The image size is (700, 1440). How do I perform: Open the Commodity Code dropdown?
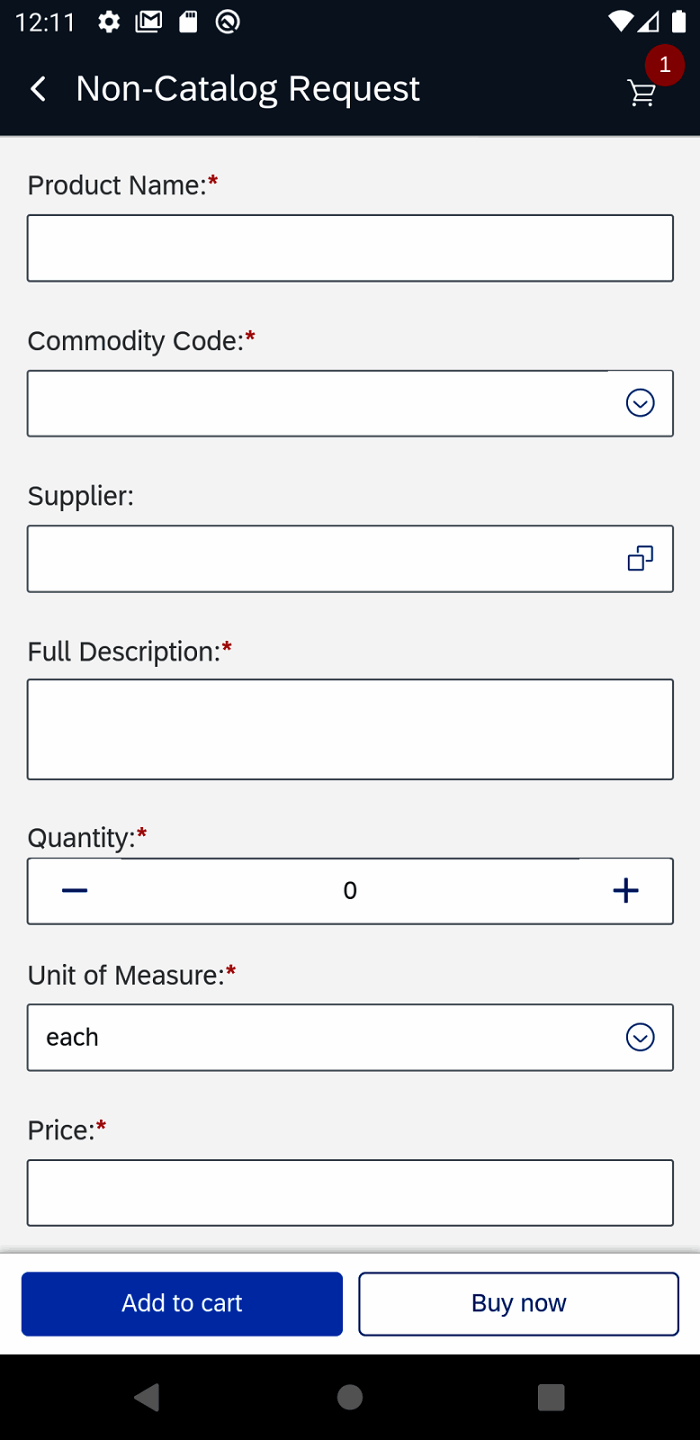[x=640, y=403]
